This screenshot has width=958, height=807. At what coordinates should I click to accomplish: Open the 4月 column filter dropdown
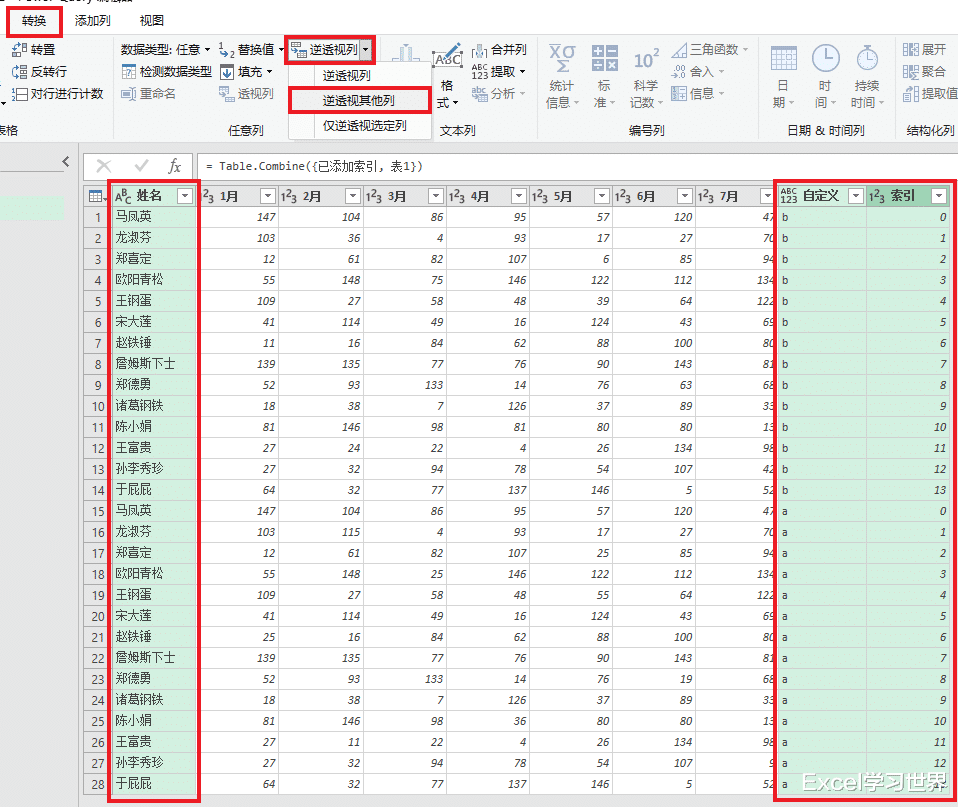coord(519,196)
